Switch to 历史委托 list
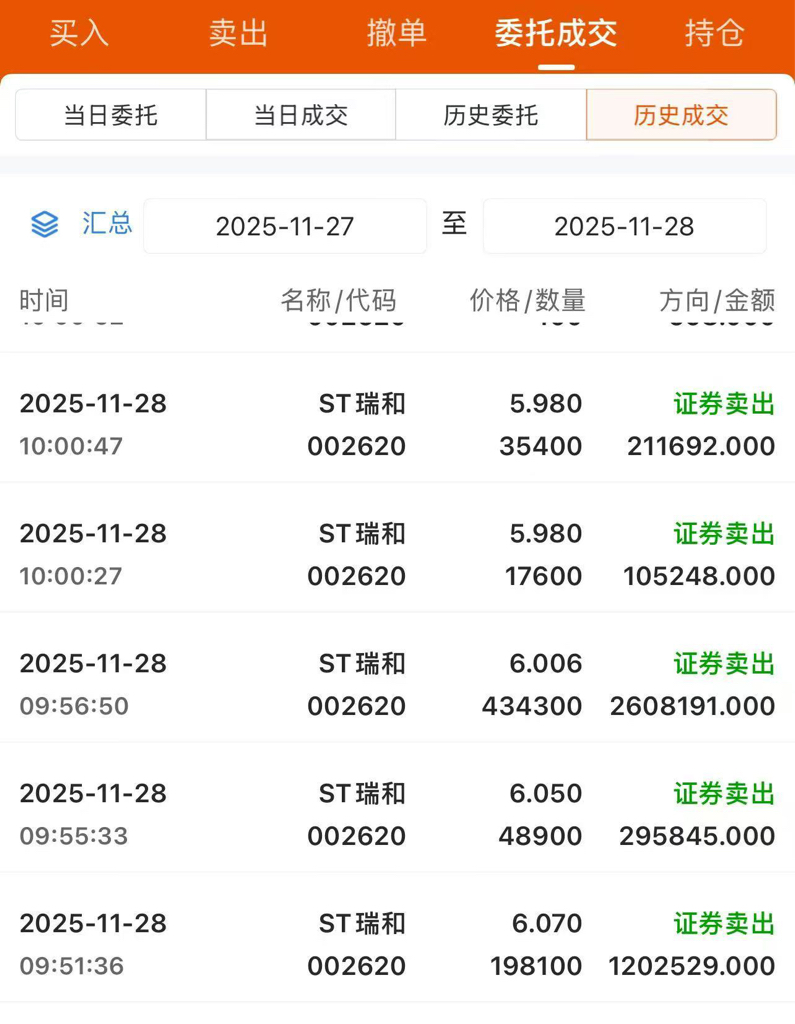The width and height of the screenshot is (795, 1024). pyautogui.click(x=491, y=115)
